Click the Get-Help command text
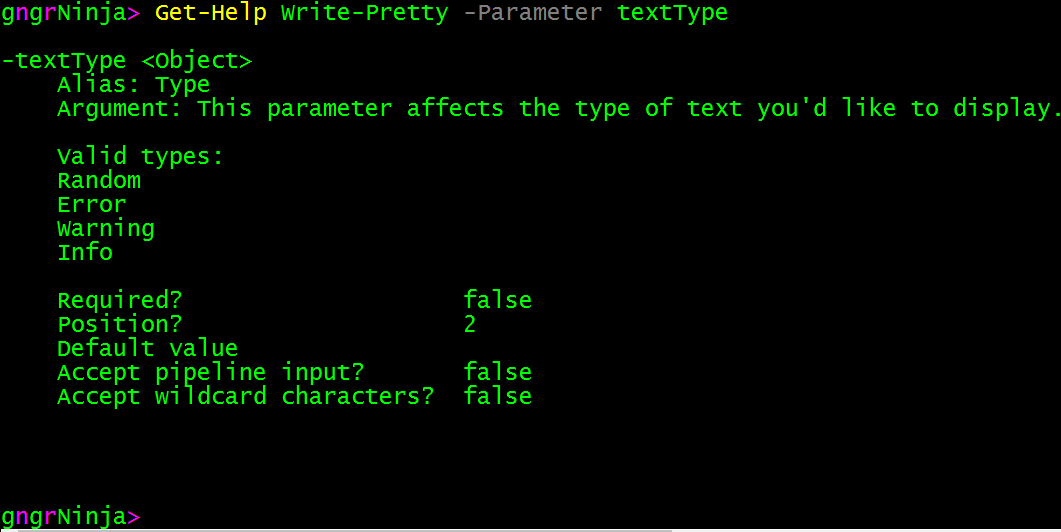This screenshot has width=1061, height=532. (x=210, y=13)
